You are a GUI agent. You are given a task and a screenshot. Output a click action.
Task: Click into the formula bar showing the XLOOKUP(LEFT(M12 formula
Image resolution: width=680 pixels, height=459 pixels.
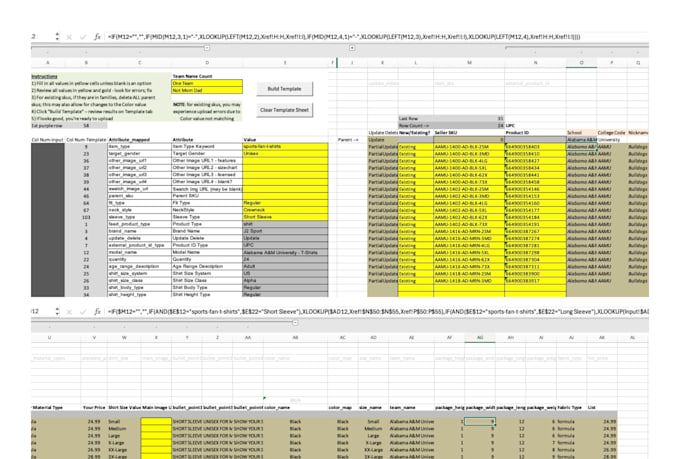click(376, 37)
